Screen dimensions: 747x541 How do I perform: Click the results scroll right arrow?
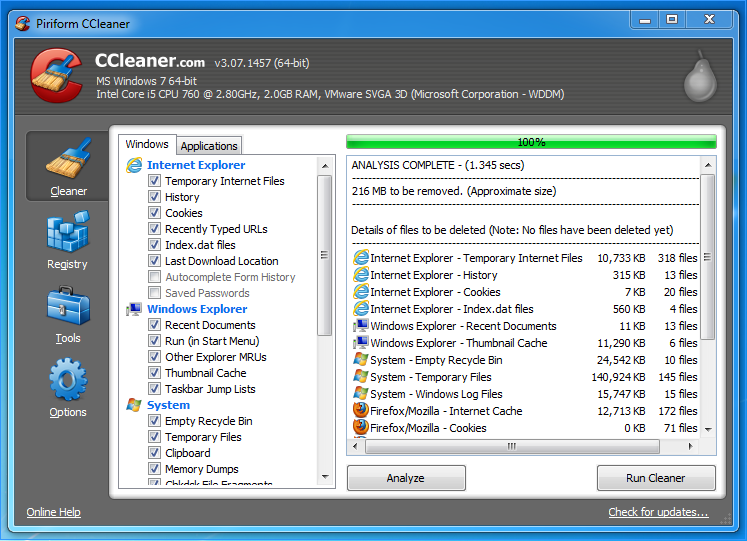click(x=691, y=446)
